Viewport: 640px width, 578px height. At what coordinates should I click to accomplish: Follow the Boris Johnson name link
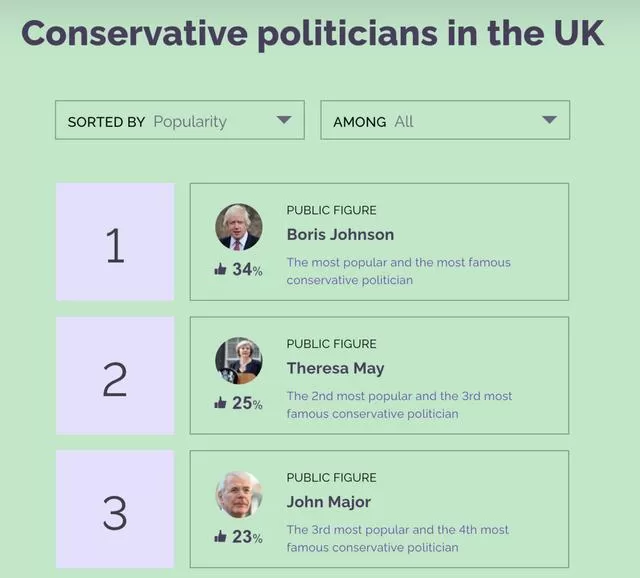coord(340,235)
